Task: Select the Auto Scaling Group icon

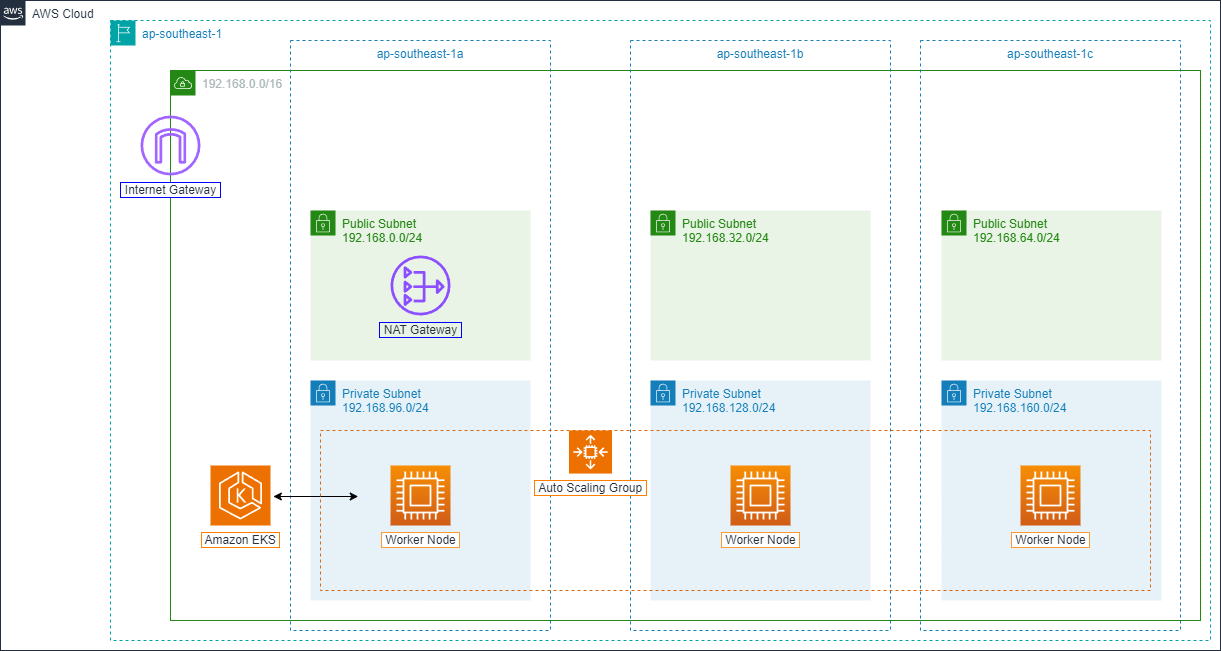Action: [x=590, y=452]
